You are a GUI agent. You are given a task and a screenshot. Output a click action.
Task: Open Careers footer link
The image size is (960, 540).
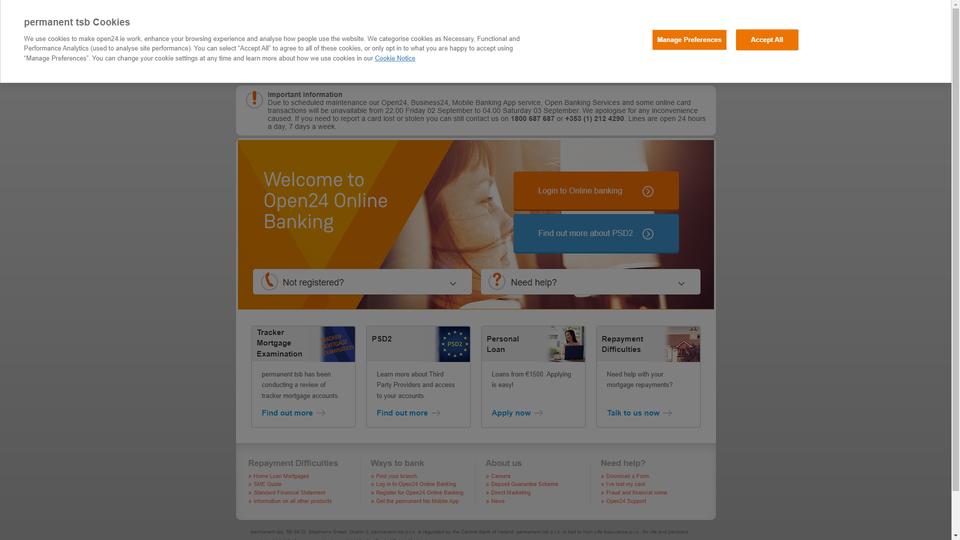coord(500,476)
